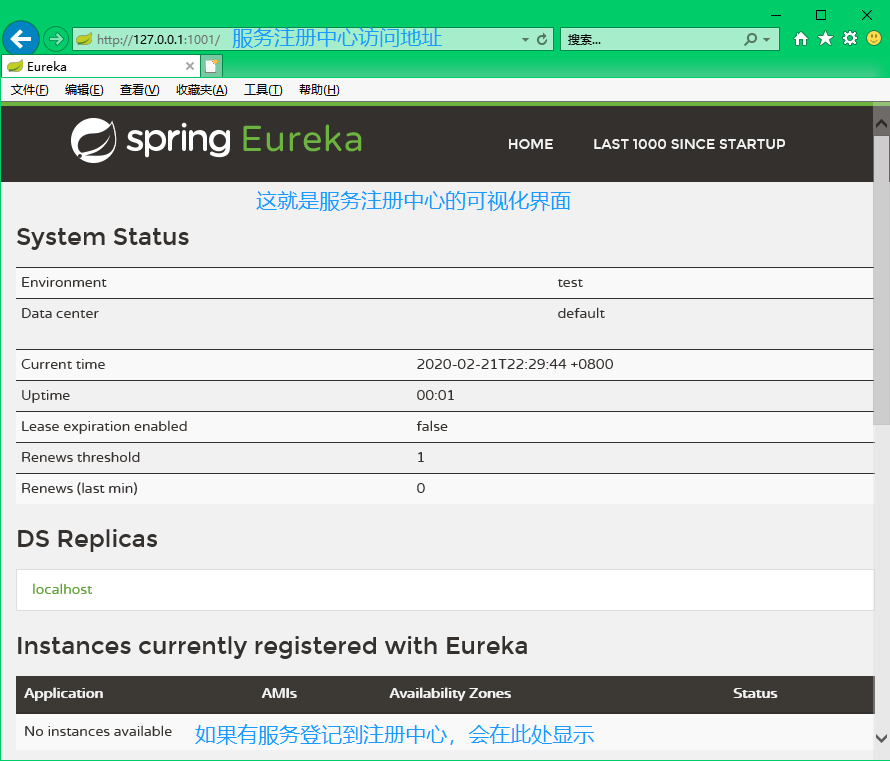890x761 pixels.
Task: Click the scrollbar down arrow
Action: [881, 738]
